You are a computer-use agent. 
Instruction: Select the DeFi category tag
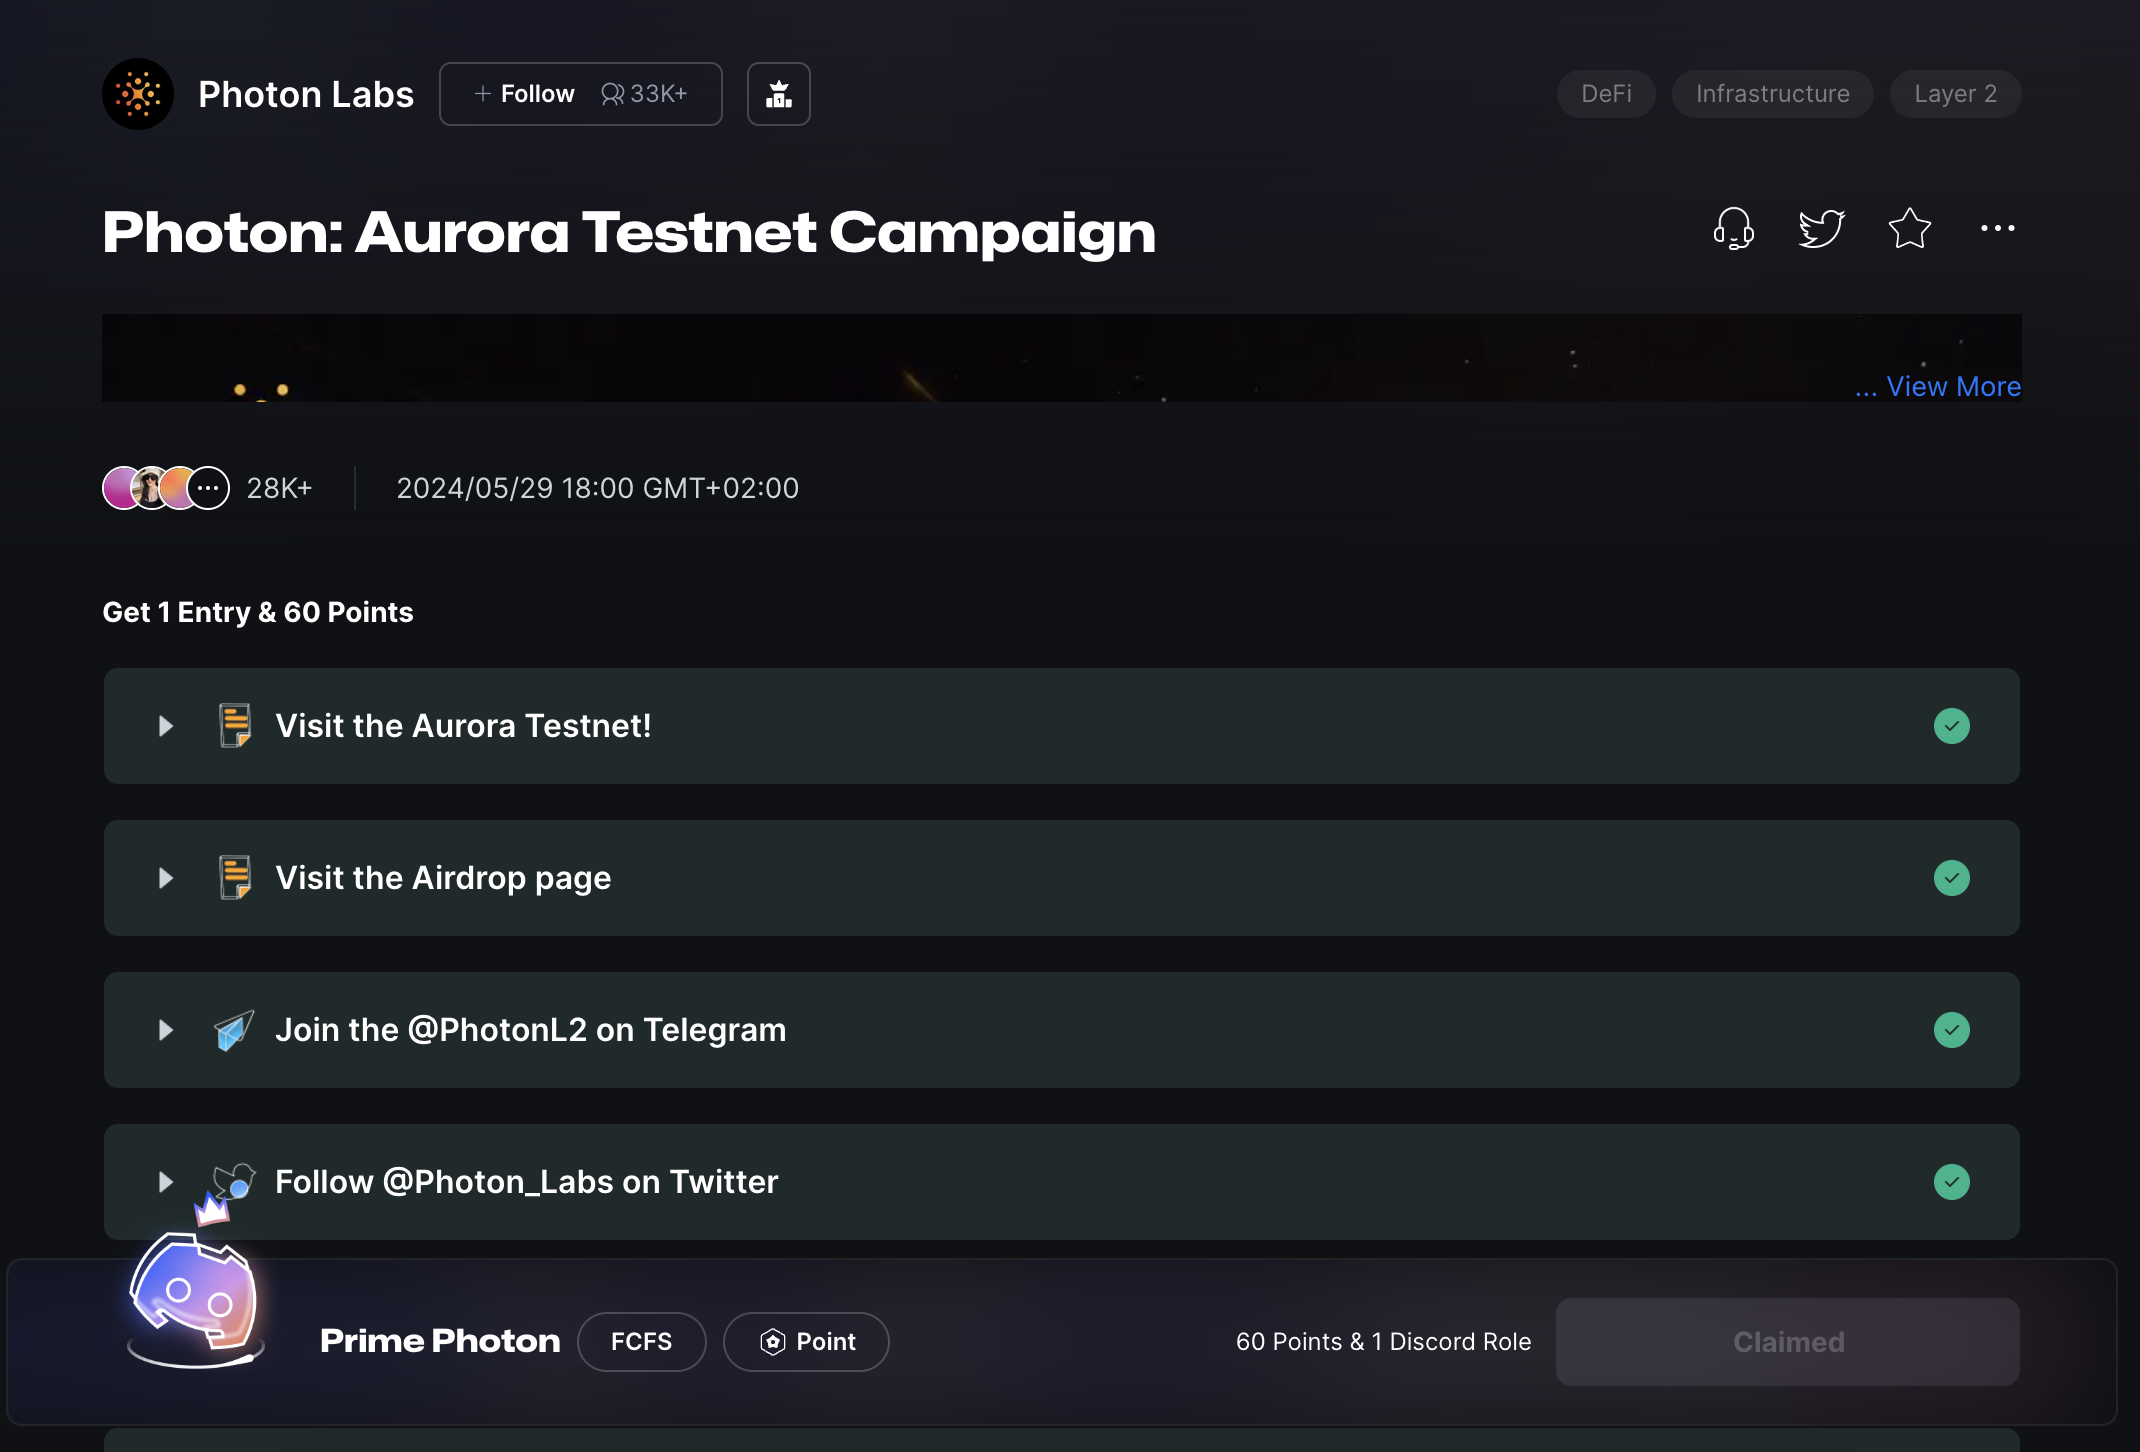point(1606,94)
